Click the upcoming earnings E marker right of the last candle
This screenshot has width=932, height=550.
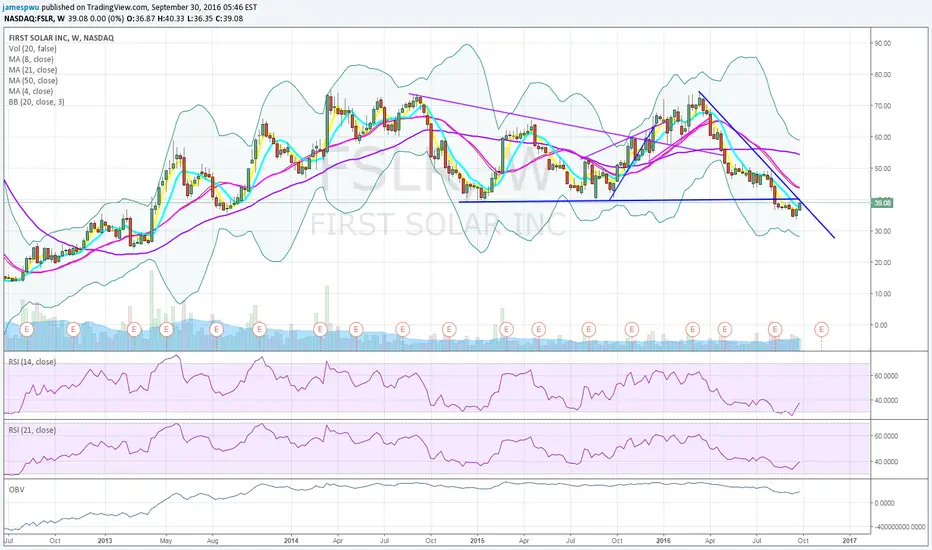[x=822, y=329]
